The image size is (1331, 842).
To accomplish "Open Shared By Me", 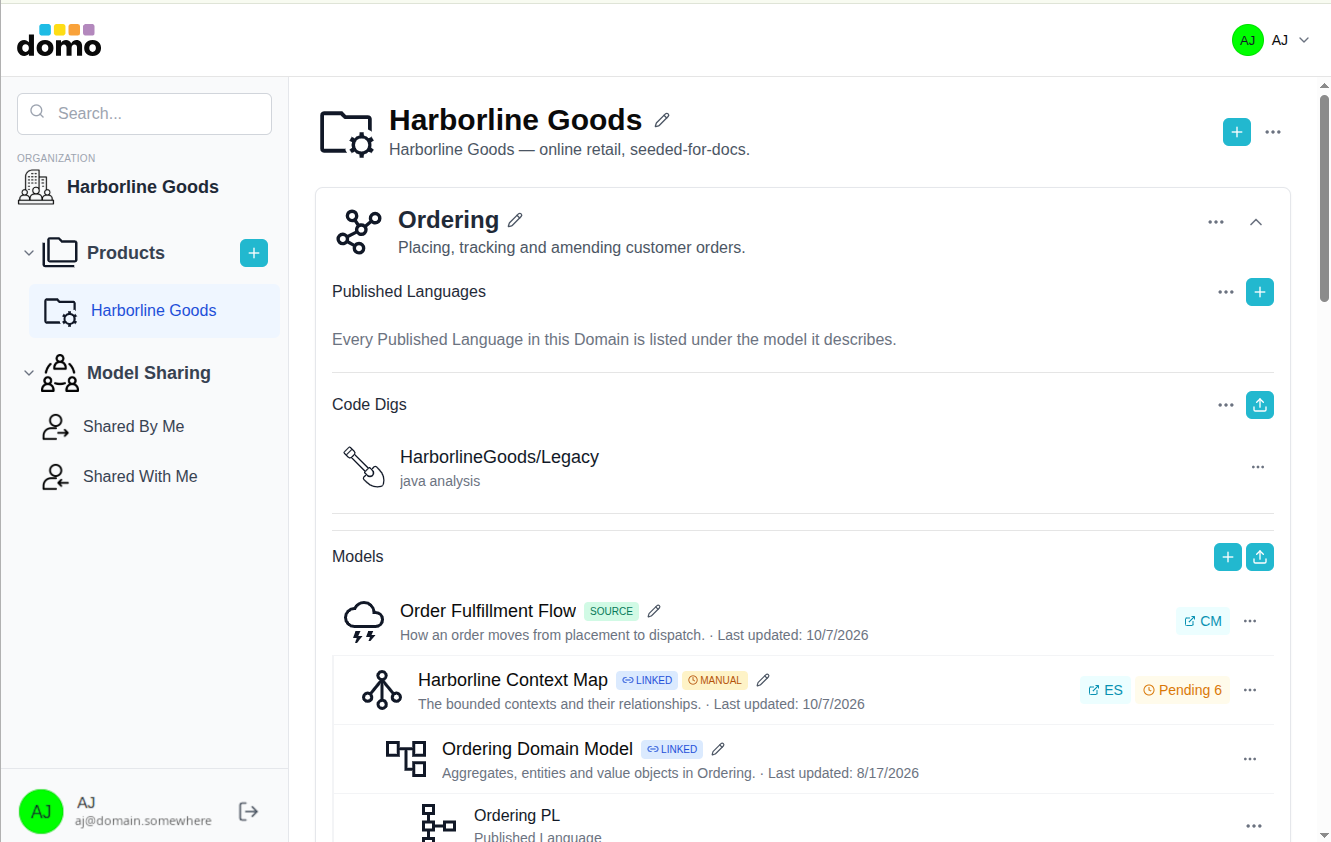I will click(134, 427).
